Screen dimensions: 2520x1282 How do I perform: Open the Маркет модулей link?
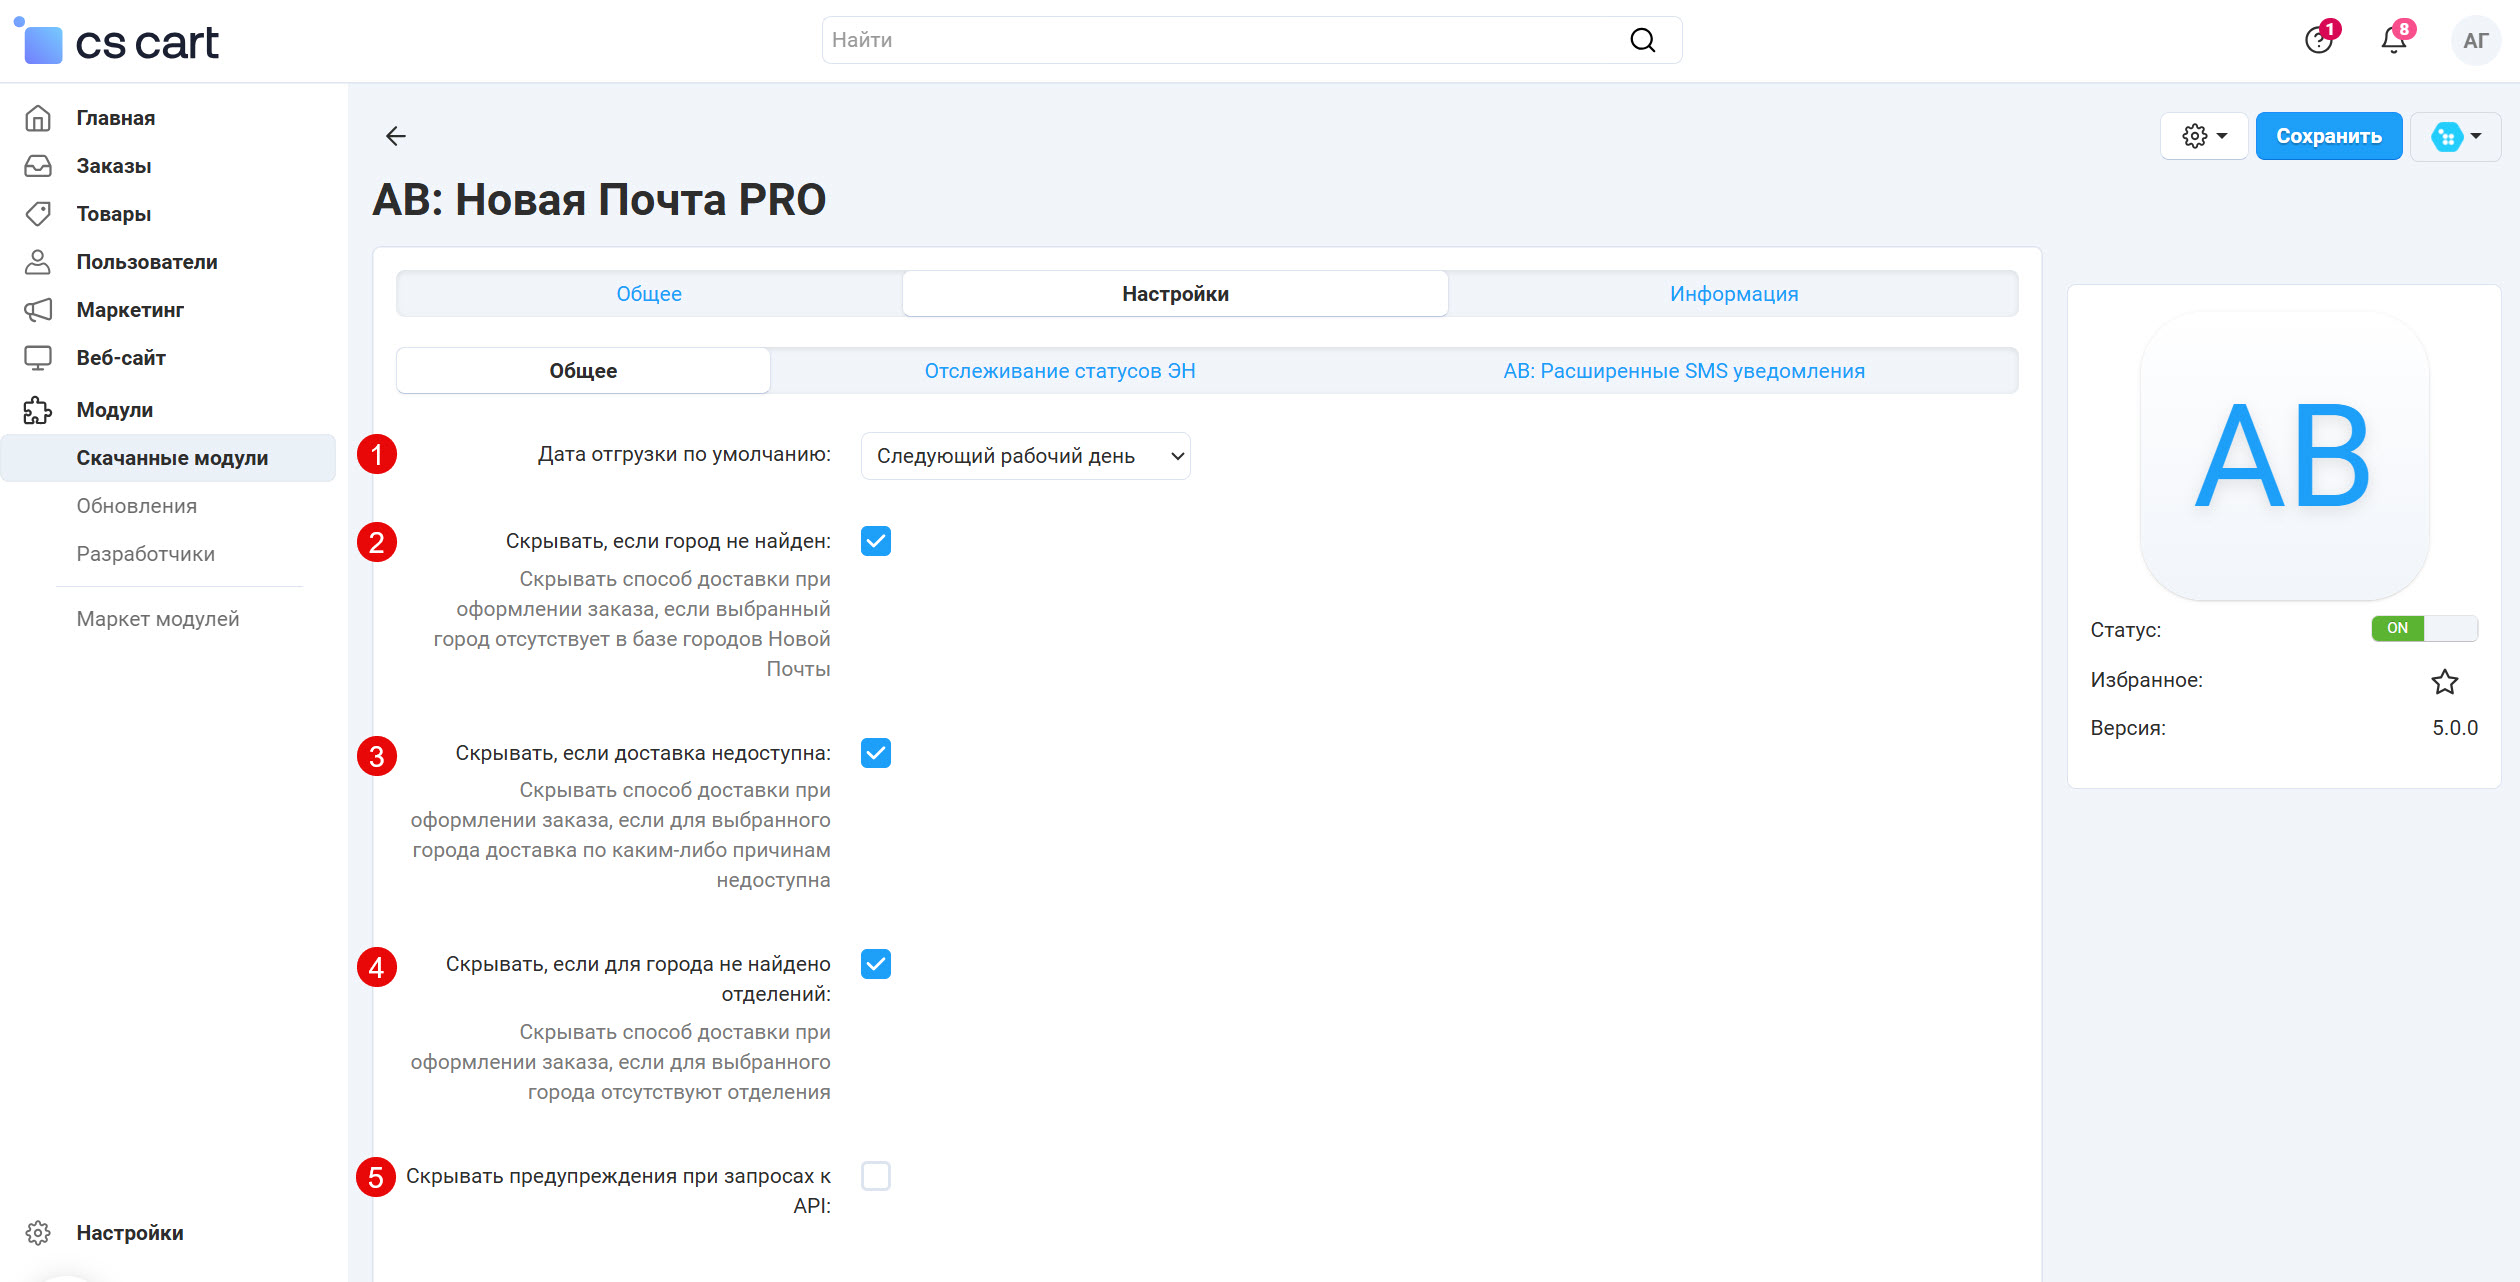(x=157, y=618)
